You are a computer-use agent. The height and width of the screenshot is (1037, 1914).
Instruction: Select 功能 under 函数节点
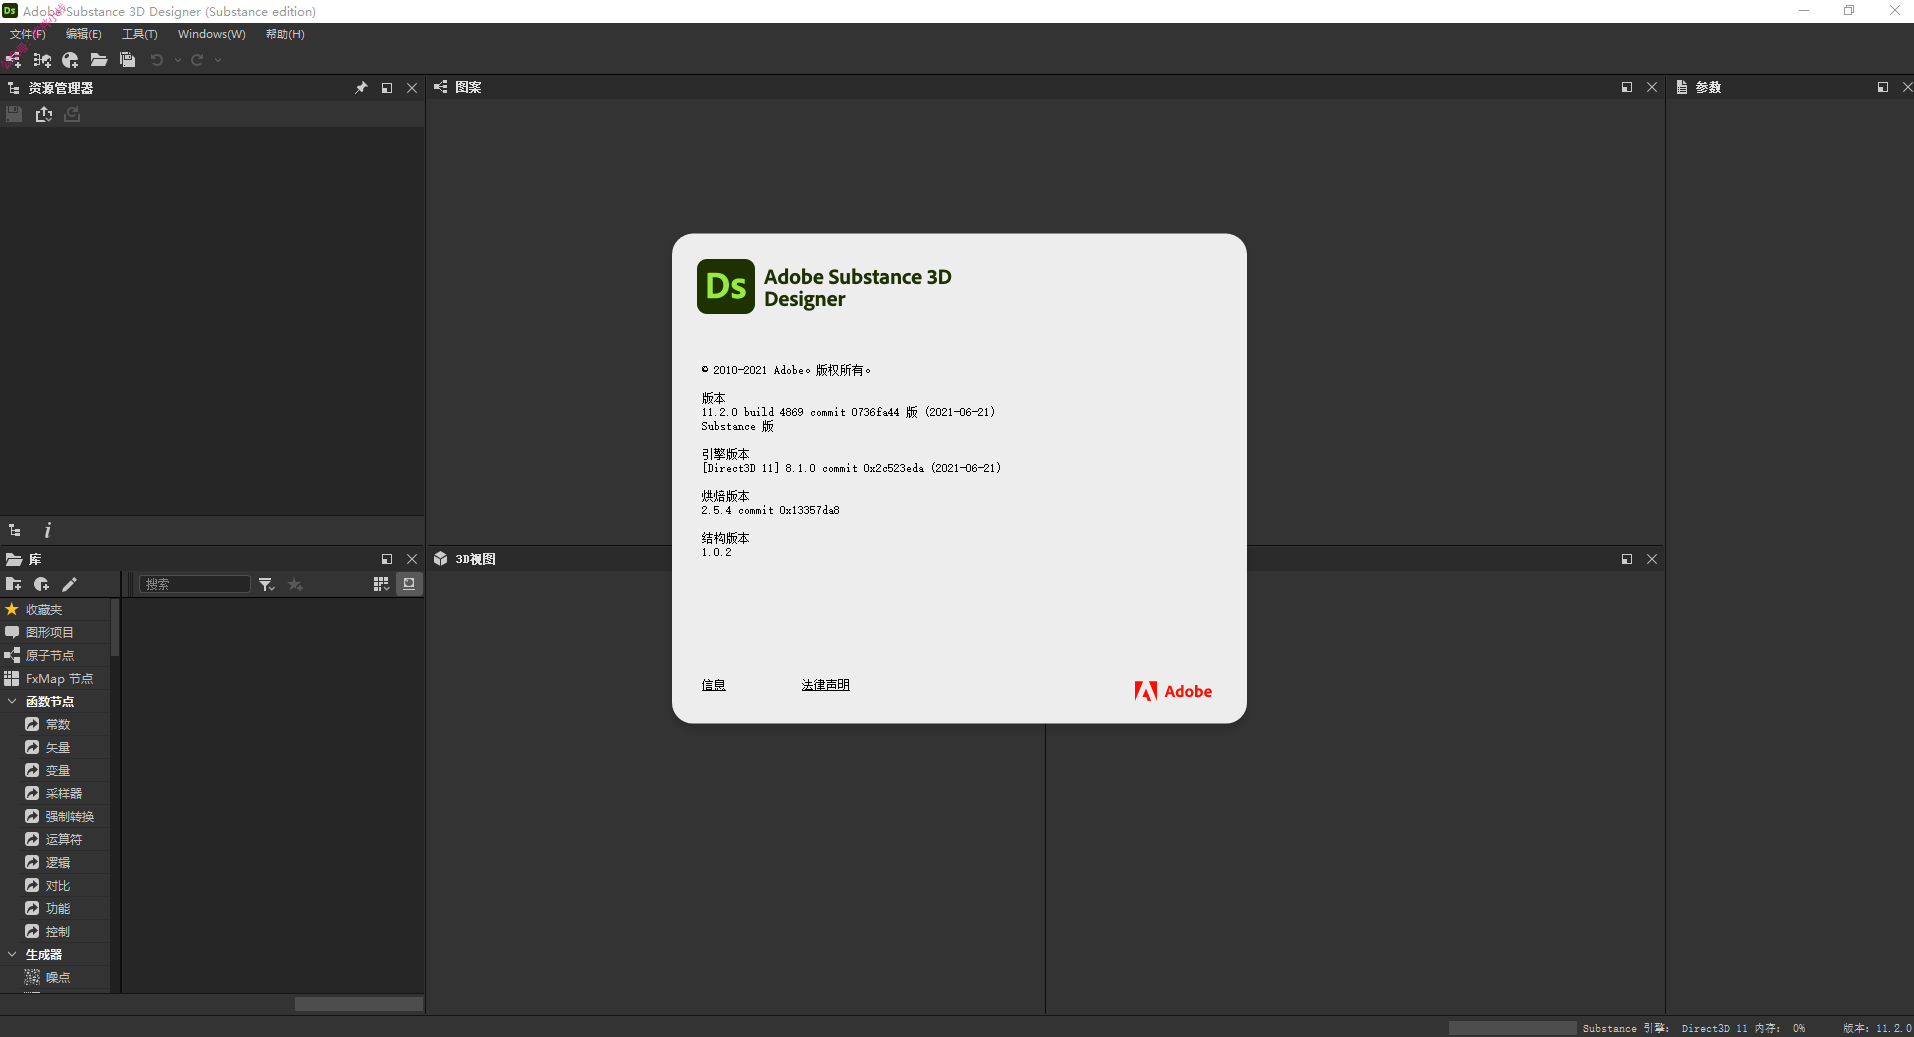(x=55, y=908)
